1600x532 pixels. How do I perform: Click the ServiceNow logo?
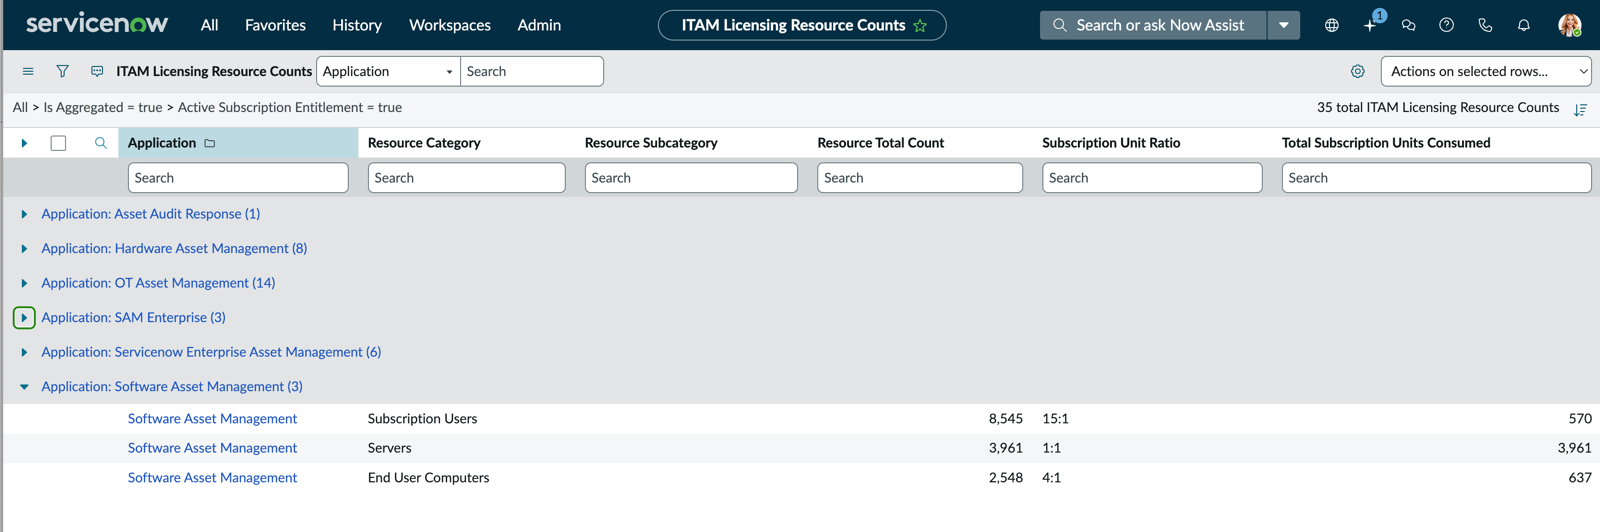(x=97, y=24)
